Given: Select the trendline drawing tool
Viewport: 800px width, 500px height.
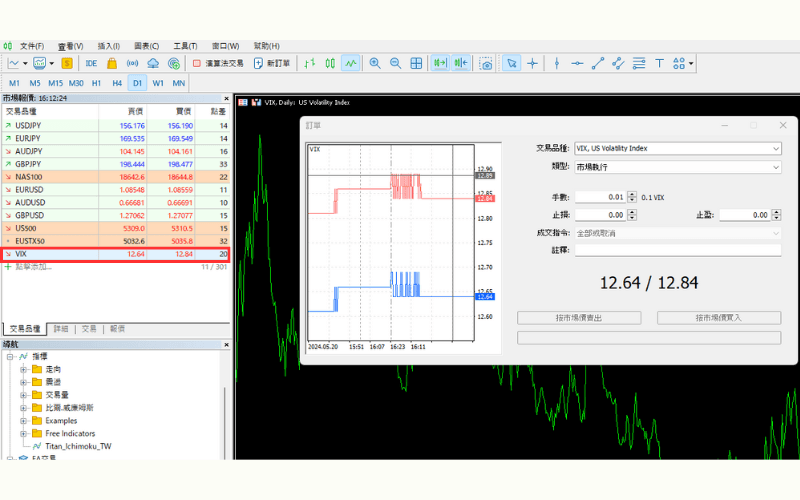Looking at the screenshot, I should (x=598, y=63).
